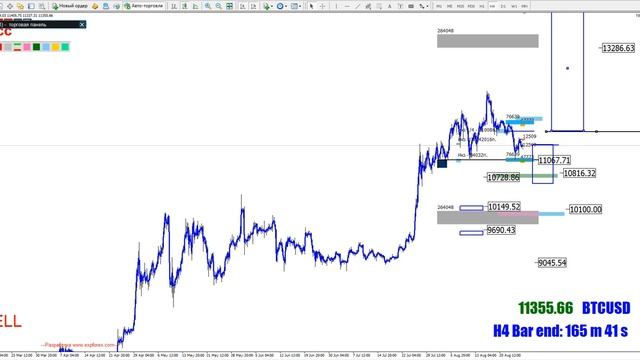Select the Horizontal Line drawing tool
640x360 pixels.
347,6
